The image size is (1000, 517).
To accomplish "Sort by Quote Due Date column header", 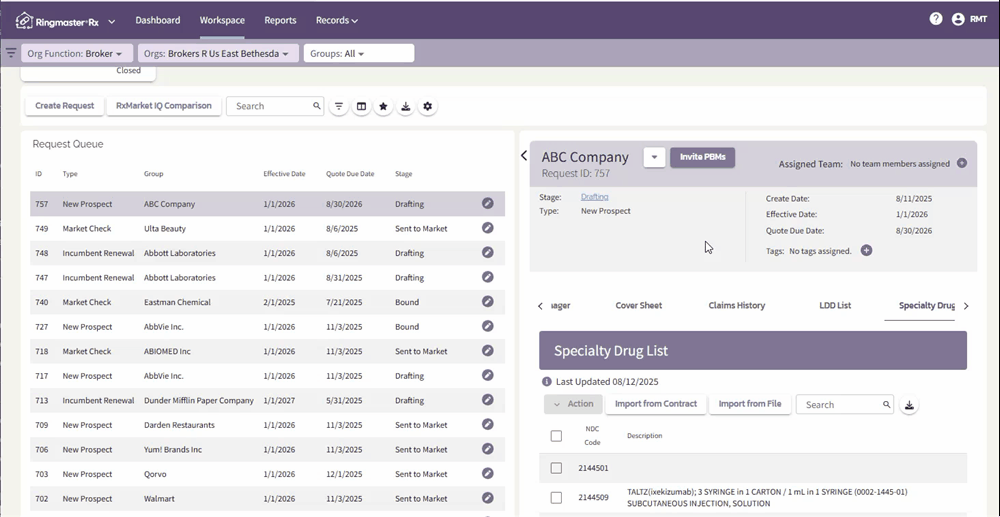I will (x=349, y=173).
